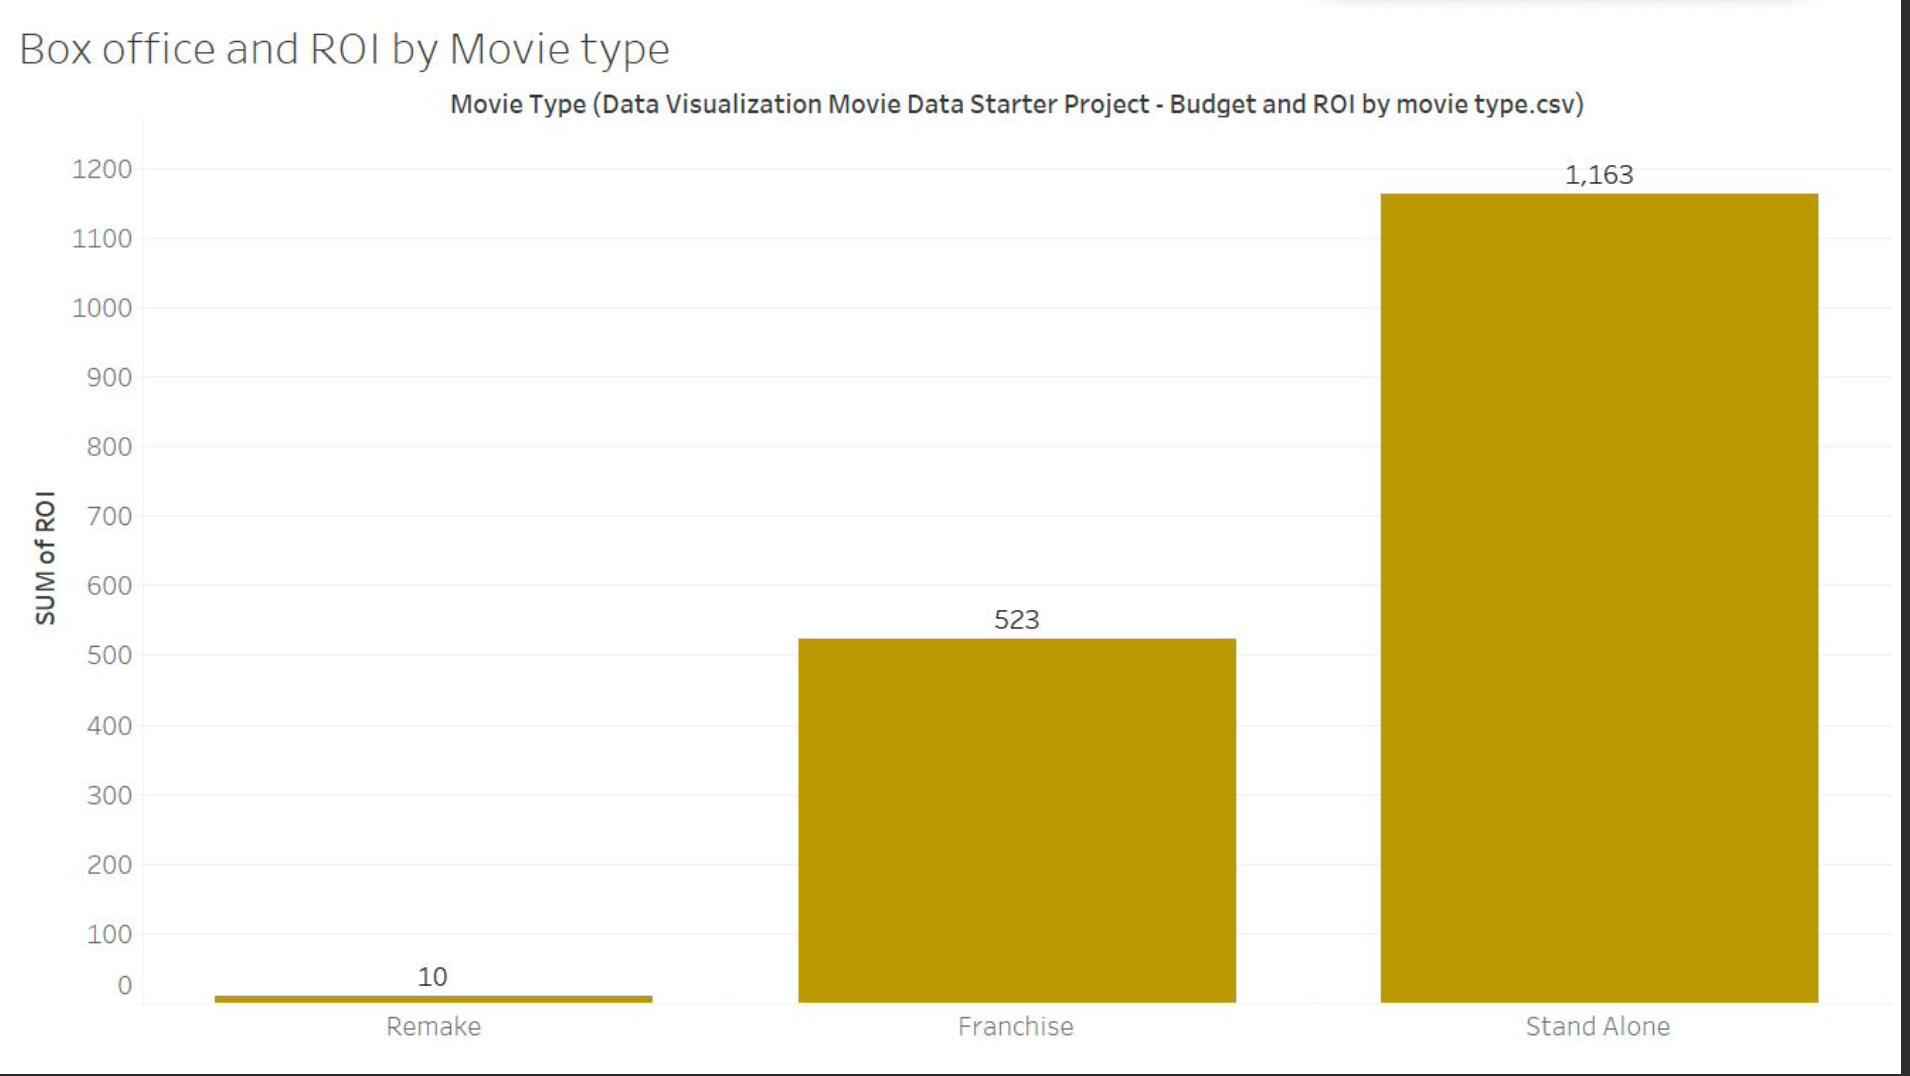
Task: Click the Stand Alone axis label
Action: click(x=1597, y=1027)
